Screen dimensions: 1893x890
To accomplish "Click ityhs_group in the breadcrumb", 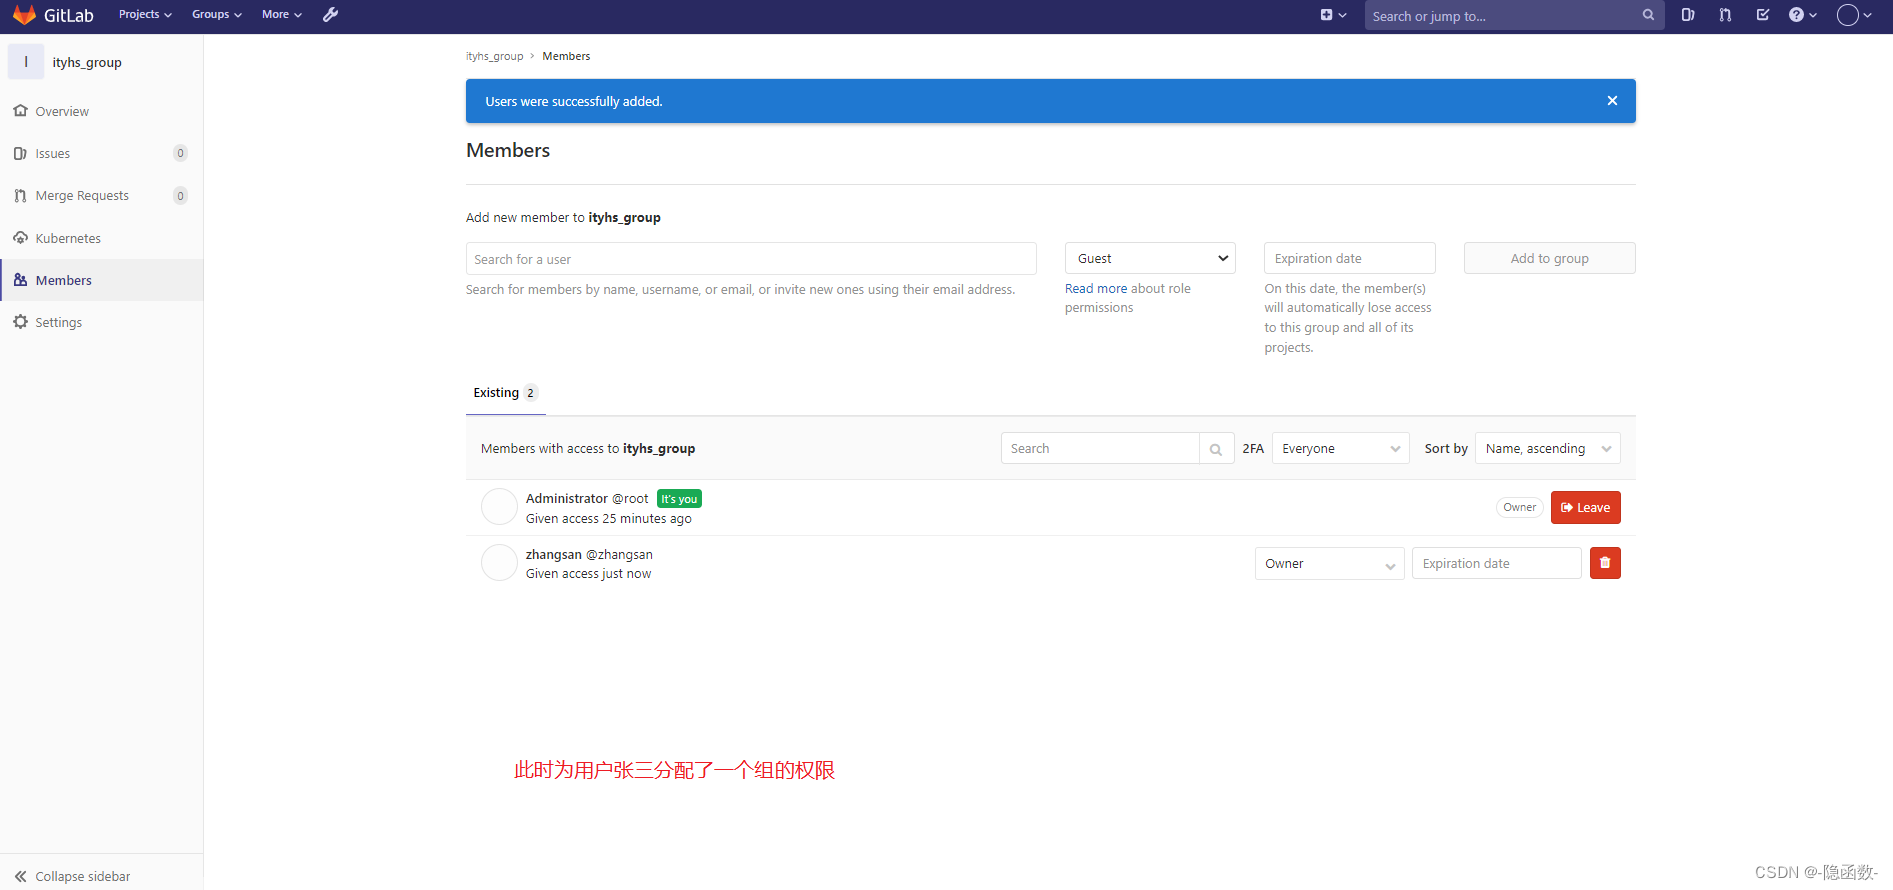I will click(x=494, y=56).
